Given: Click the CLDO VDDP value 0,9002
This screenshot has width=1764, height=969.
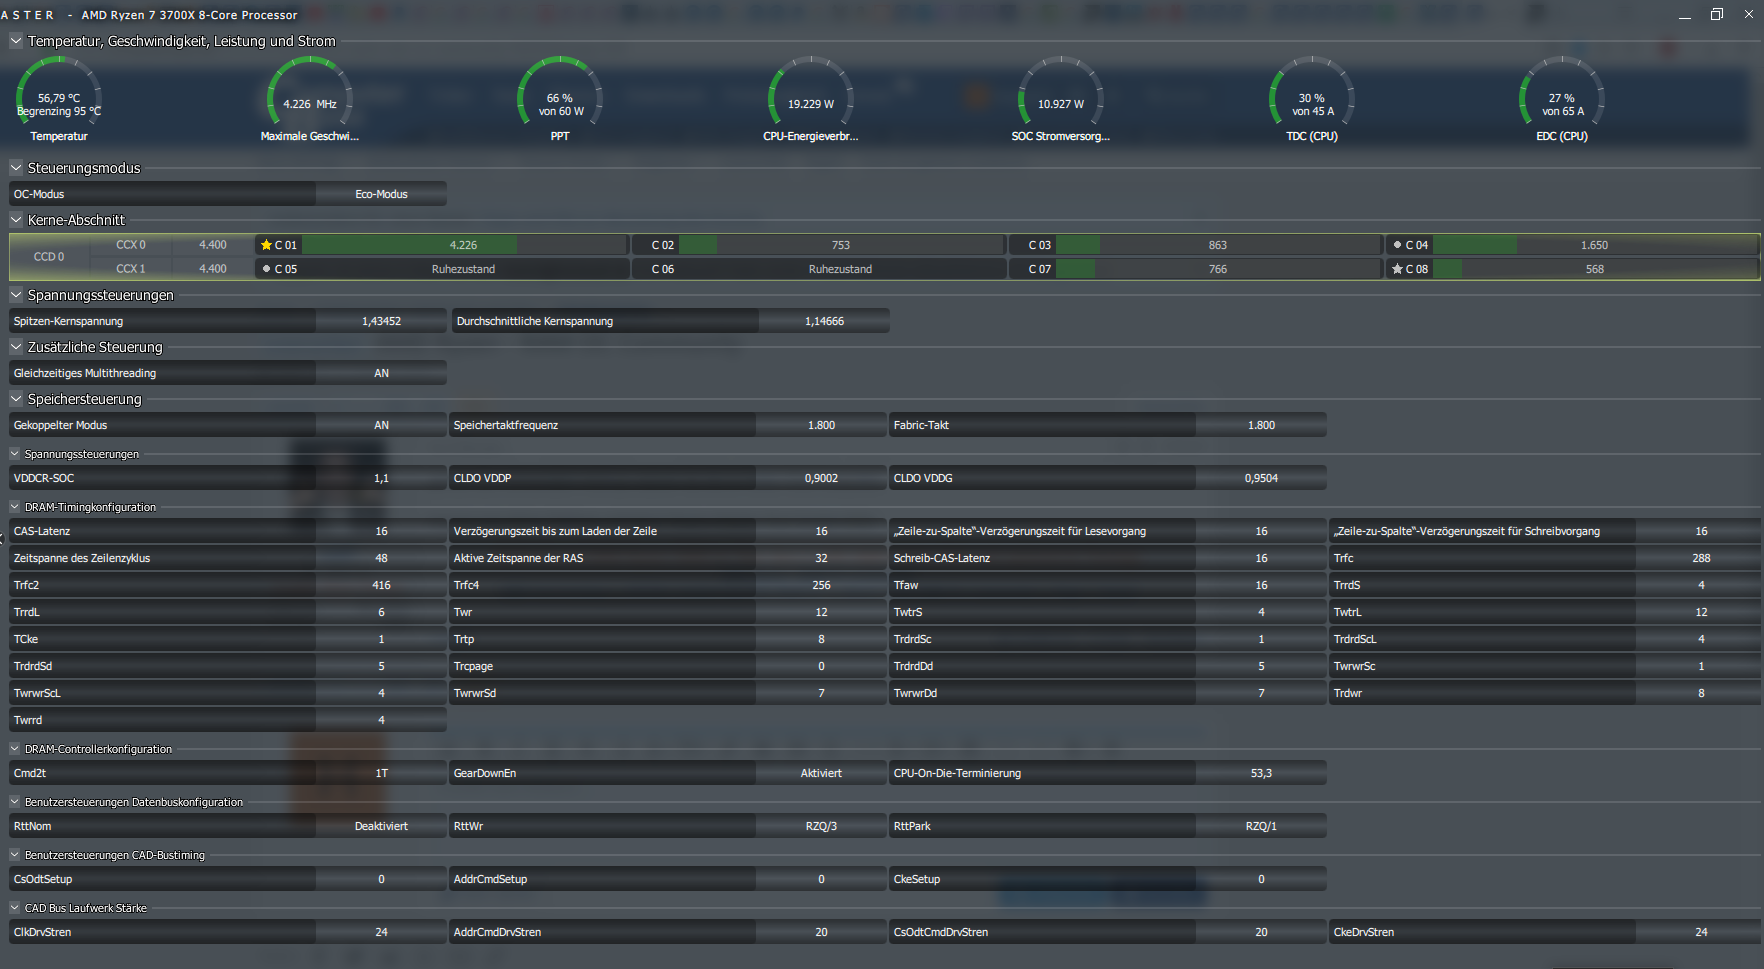Looking at the screenshot, I should (x=821, y=478).
